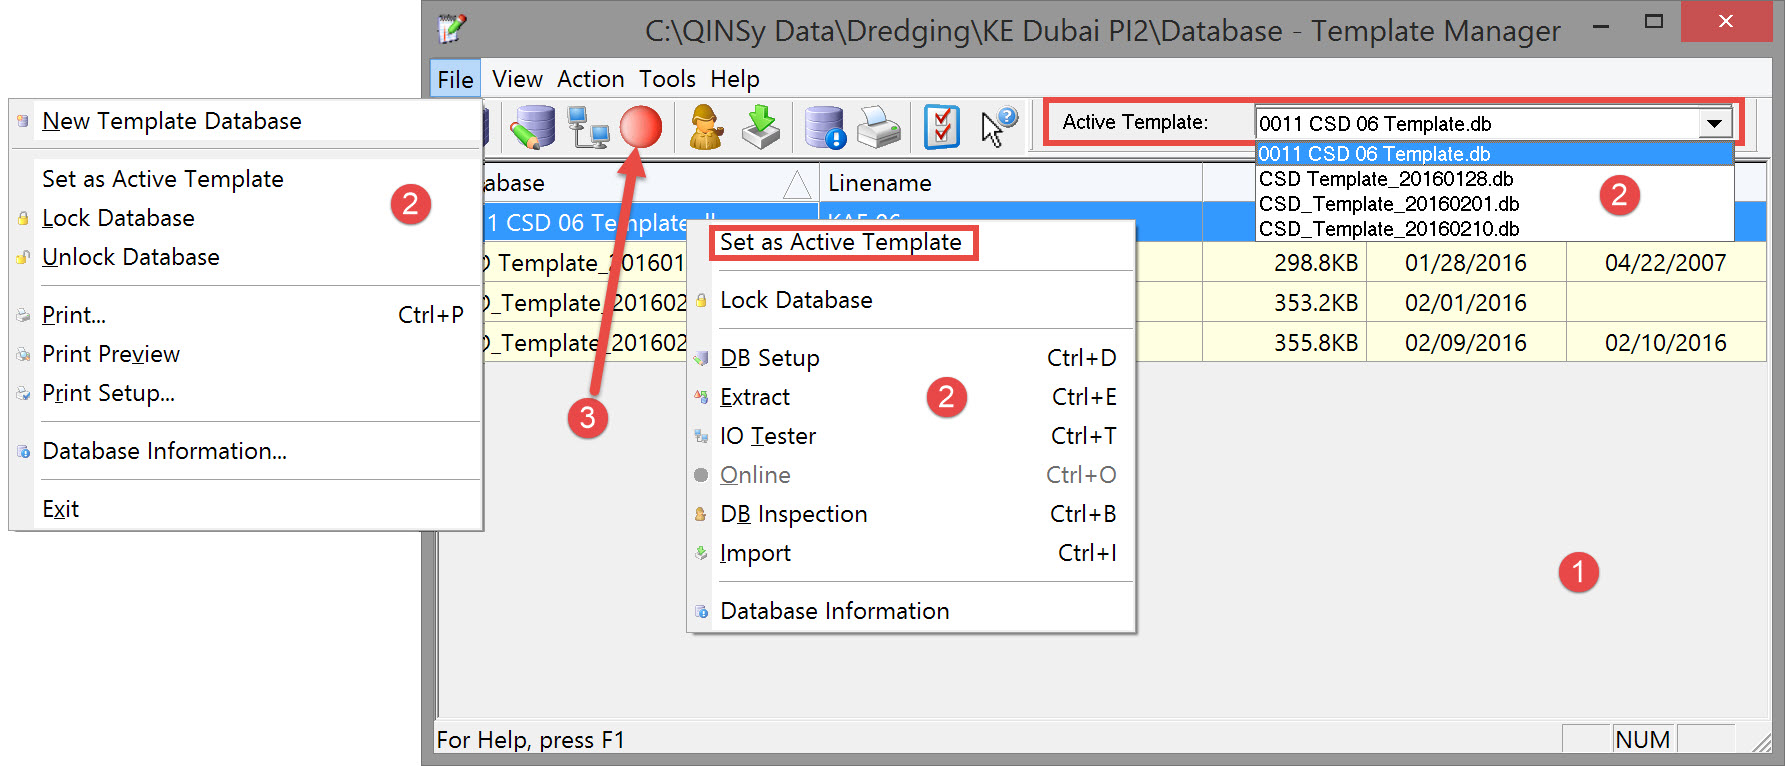
Task: Open the Tools menu
Action: (667, 79)
